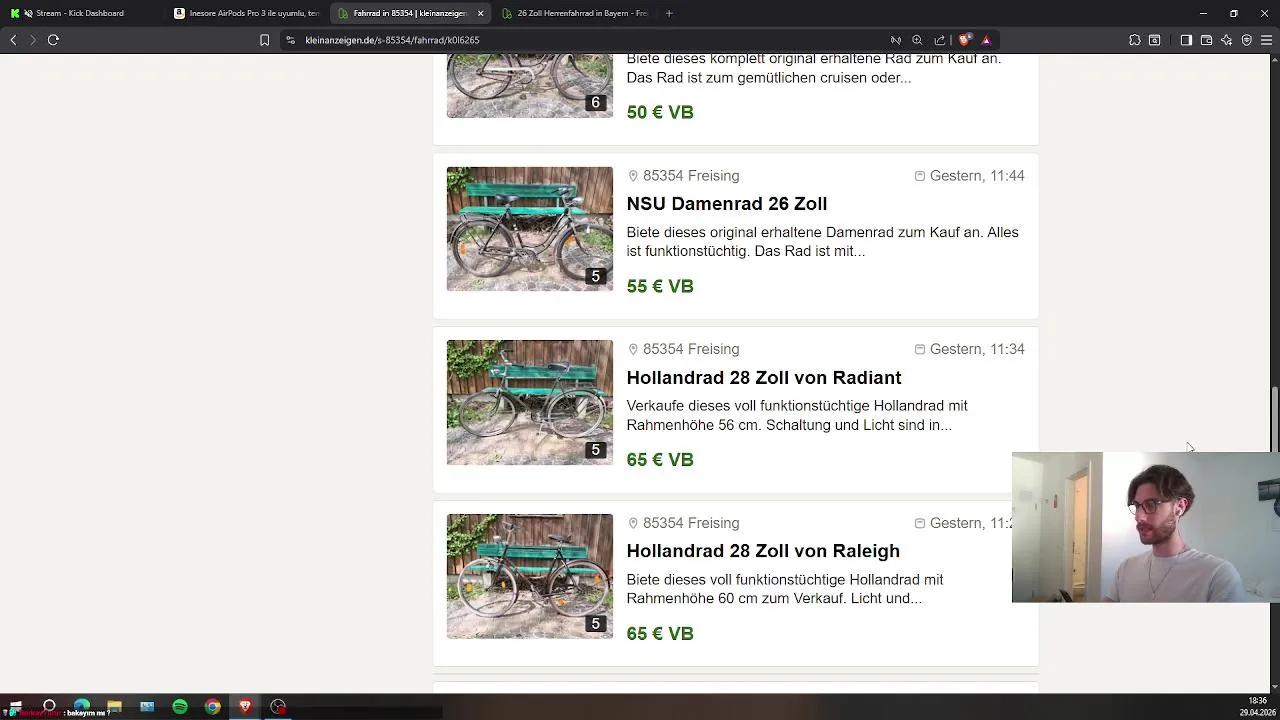1280x720 pixels.
Task: Open File Explorer from taskbar
Action: click(x=114, y=707)
